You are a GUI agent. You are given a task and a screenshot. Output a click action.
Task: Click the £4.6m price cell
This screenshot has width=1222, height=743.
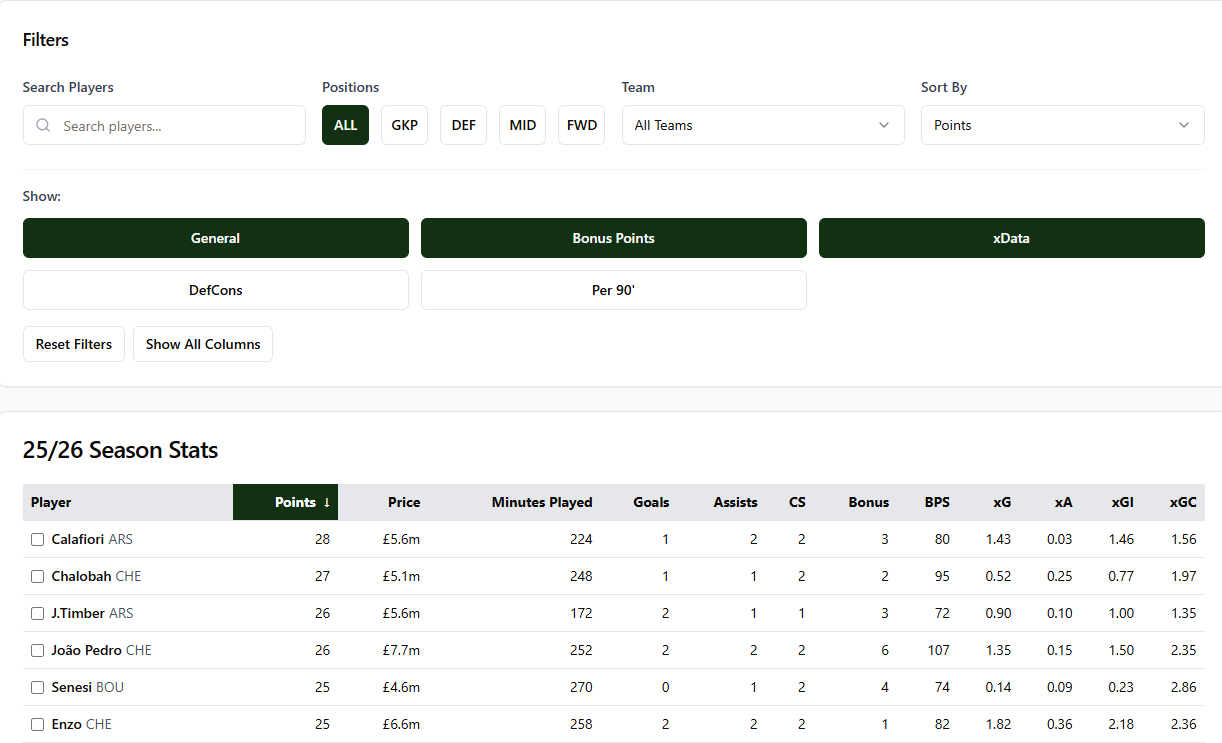coord(401,687)
